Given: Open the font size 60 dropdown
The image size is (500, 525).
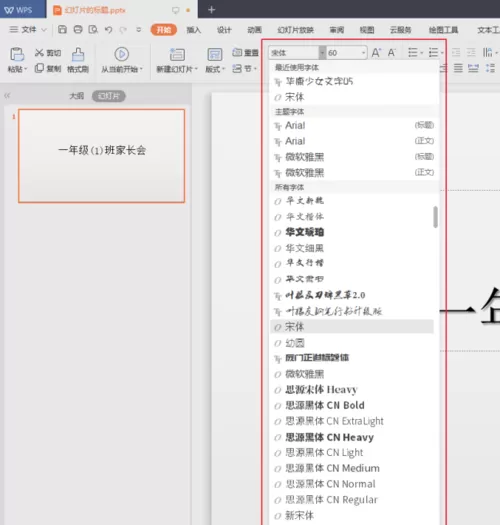Looking at the screenshot, I should tap(363, 53).
